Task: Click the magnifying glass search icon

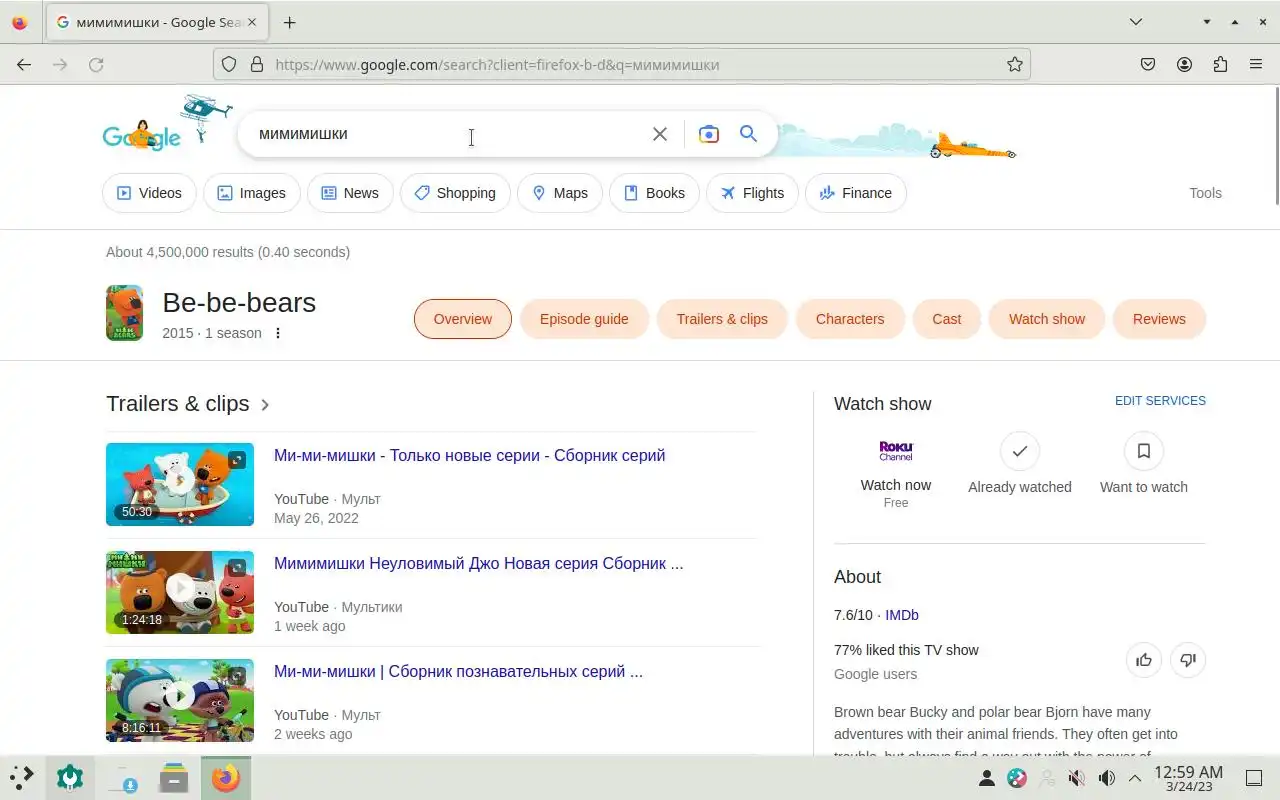Action: (x=748, y=134)
